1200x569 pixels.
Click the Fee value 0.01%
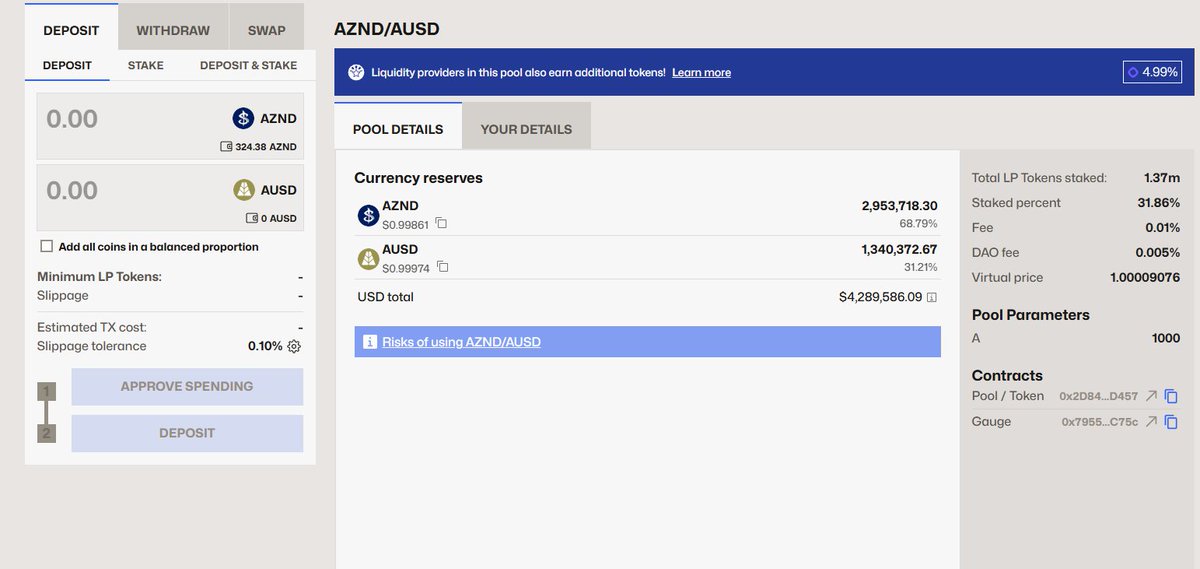click(1162, 227)
